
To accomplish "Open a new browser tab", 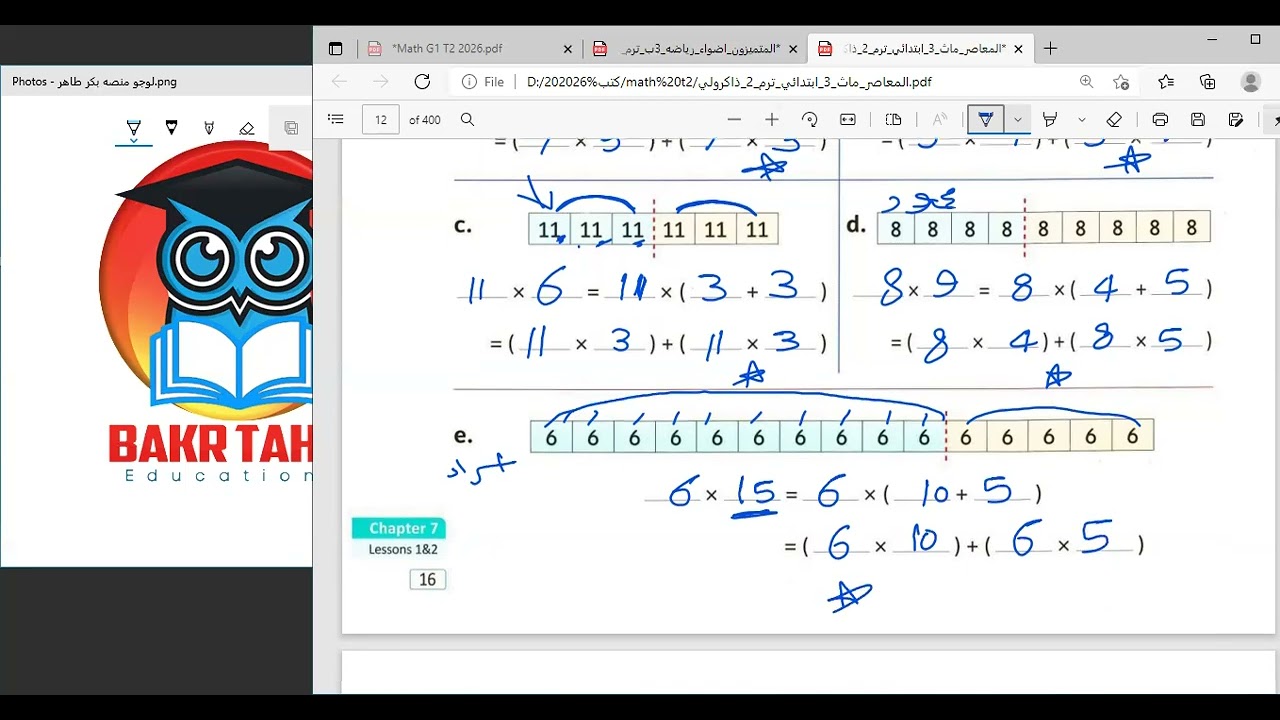I will [x=1050, y=48].
